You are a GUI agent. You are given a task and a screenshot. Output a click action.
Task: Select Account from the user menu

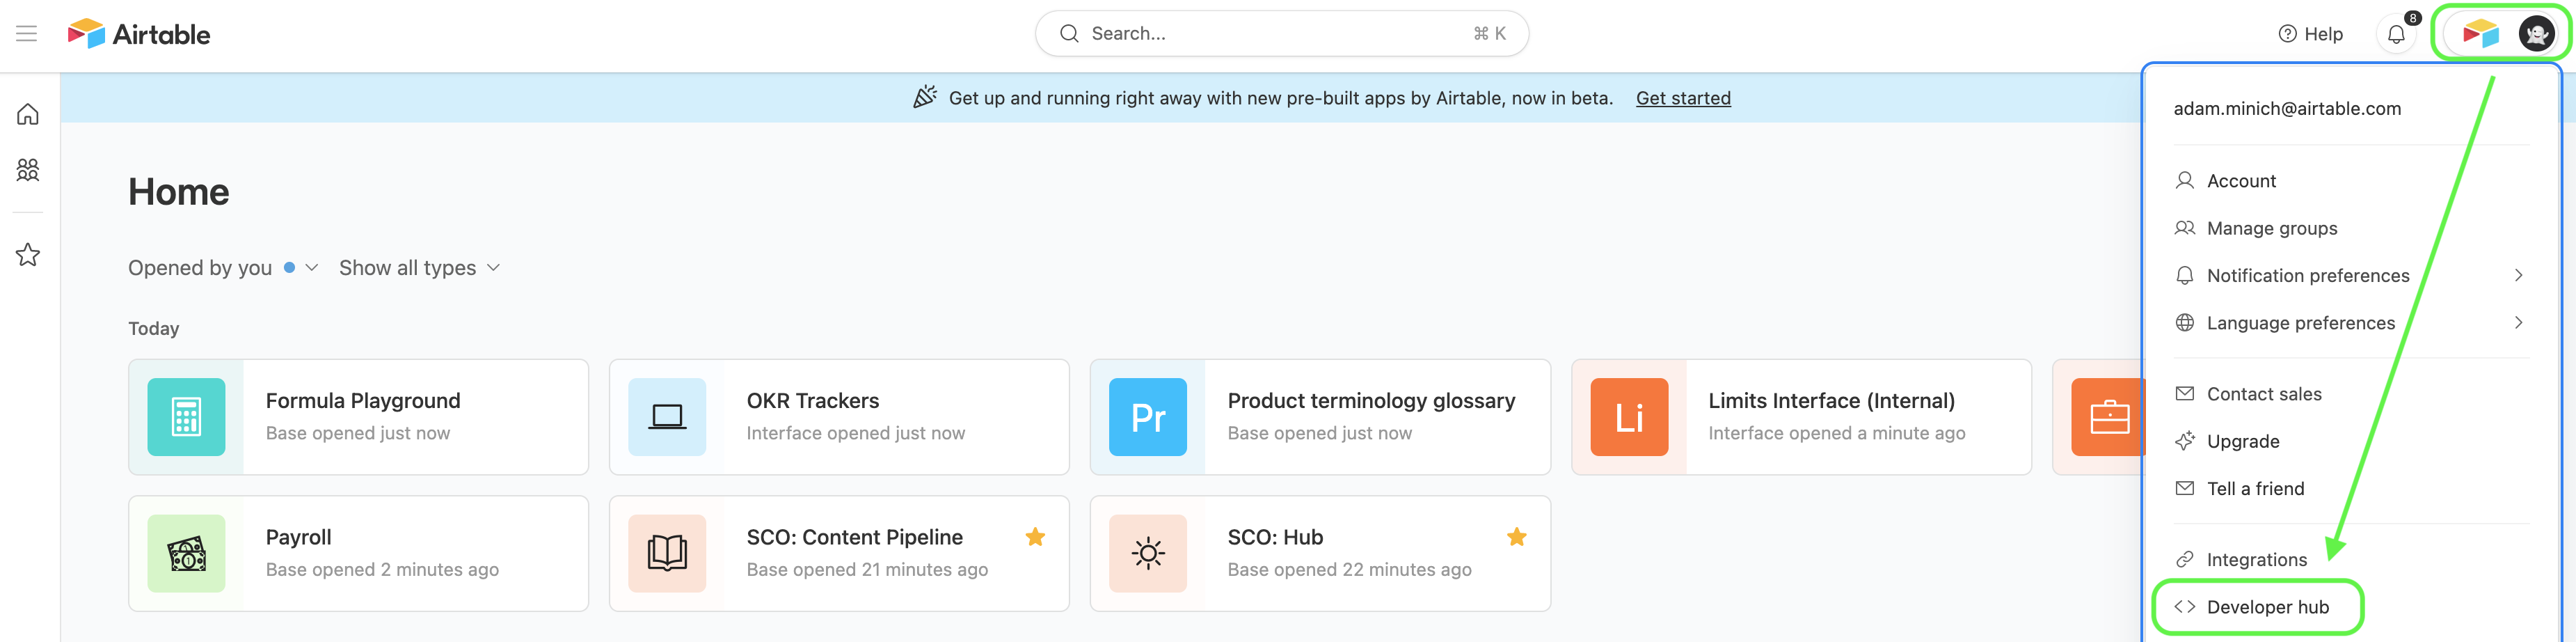2241,180
